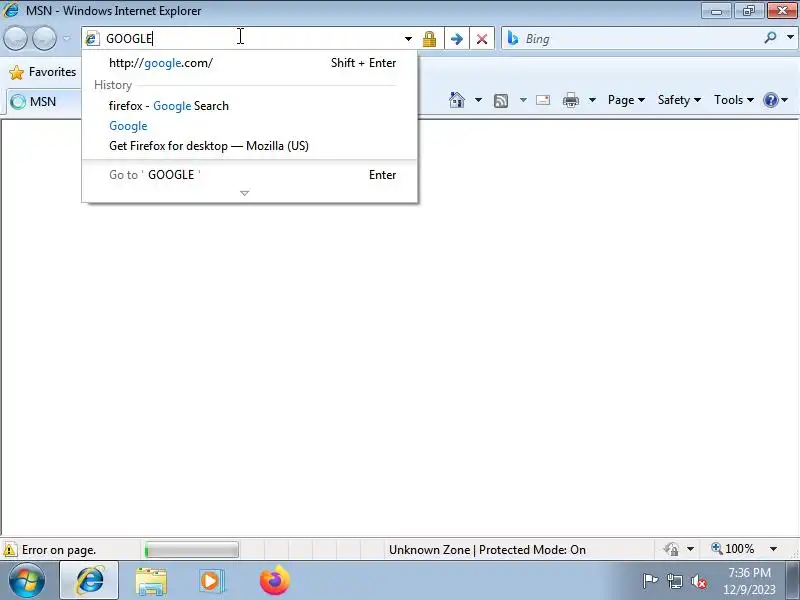Open Get Firefox for desktop history entry
The width and height of the screenshot is (800, 600).
coord(249,145)
